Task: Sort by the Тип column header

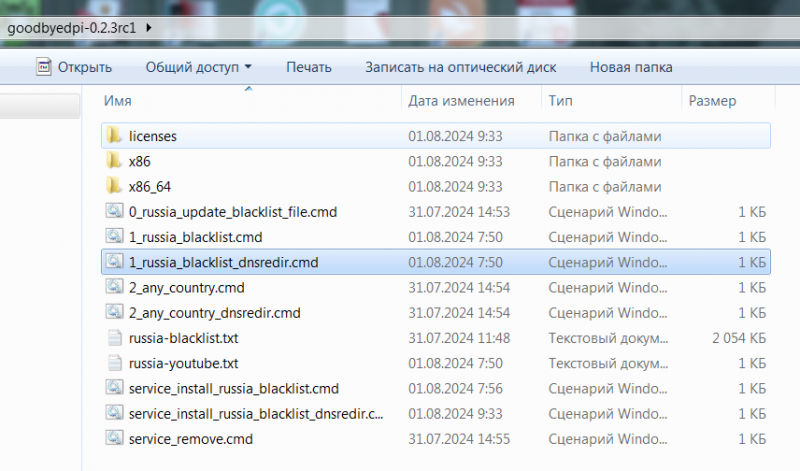Action: (x=560, y=101)
